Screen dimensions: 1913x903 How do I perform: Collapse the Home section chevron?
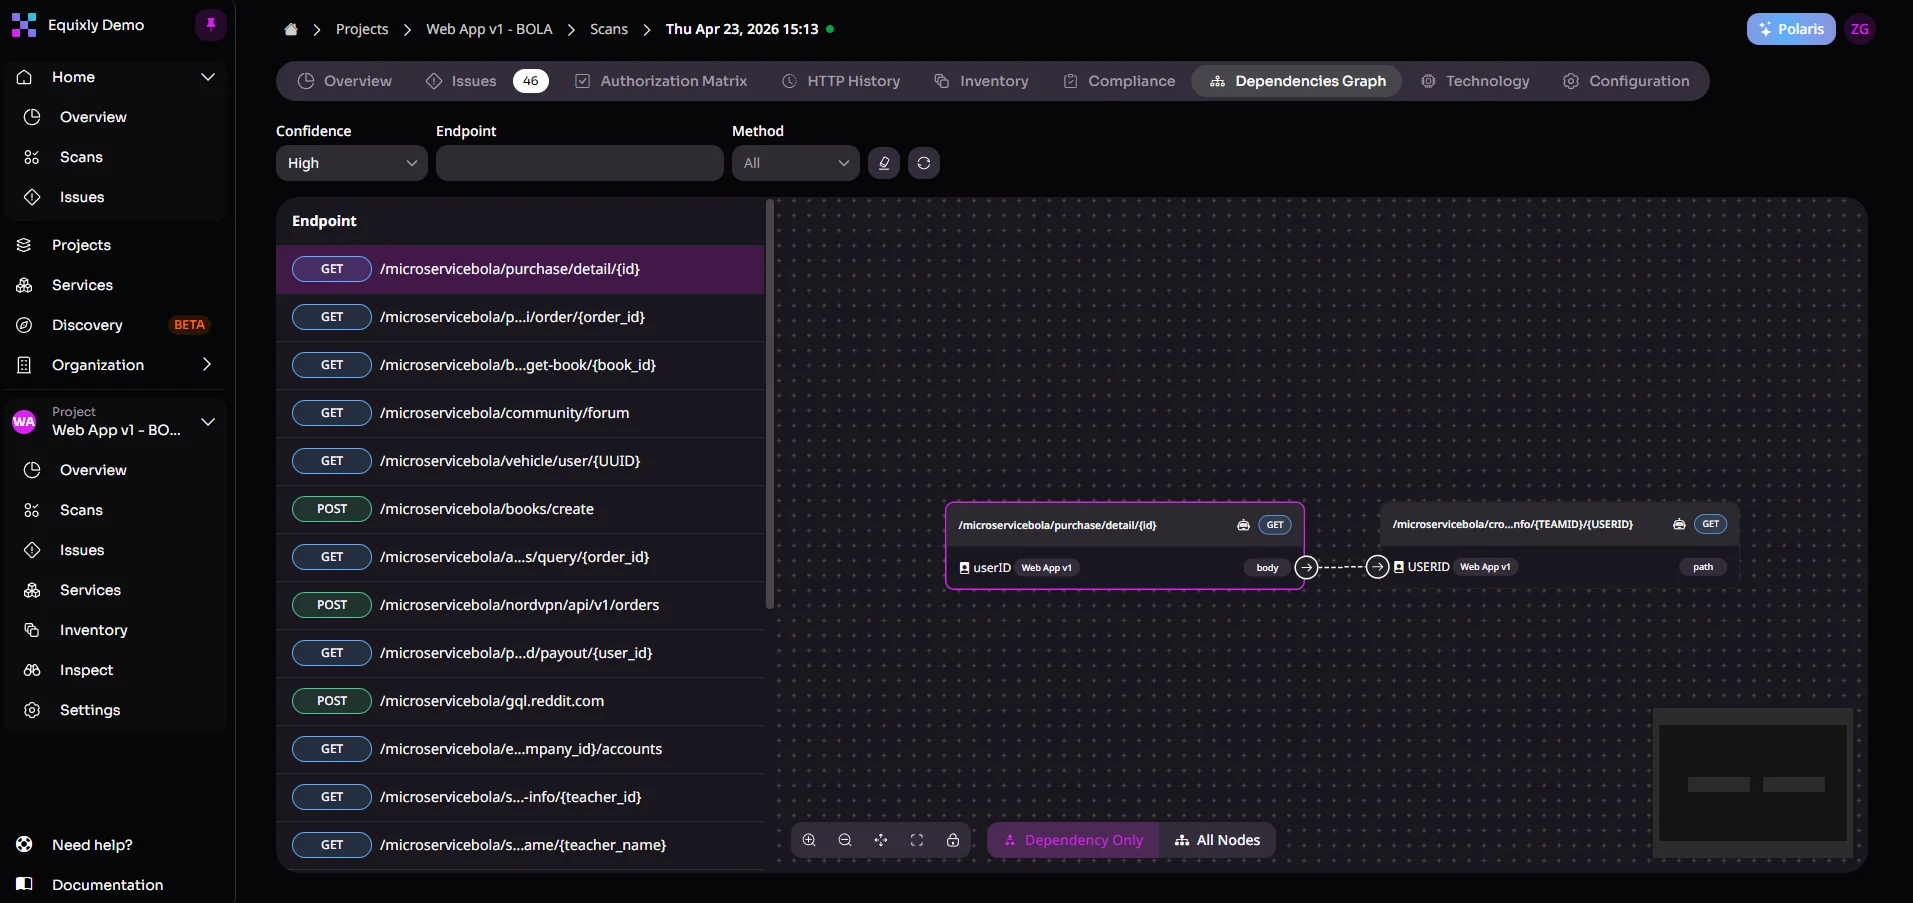[x=208, y=77]
